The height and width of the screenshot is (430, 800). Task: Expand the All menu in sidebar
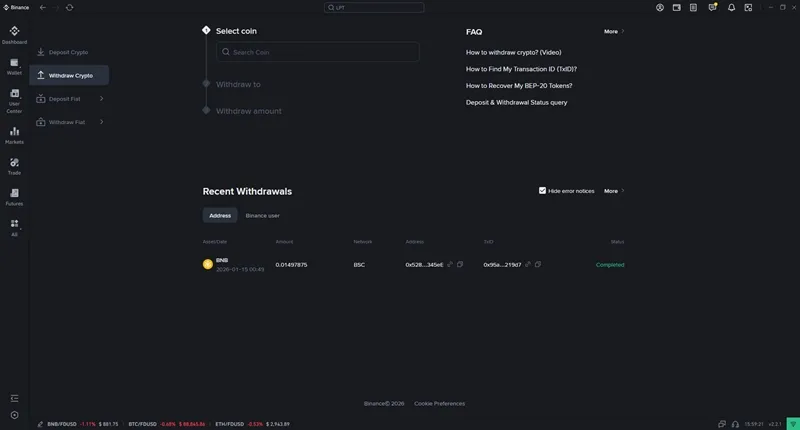pos(14,226)
